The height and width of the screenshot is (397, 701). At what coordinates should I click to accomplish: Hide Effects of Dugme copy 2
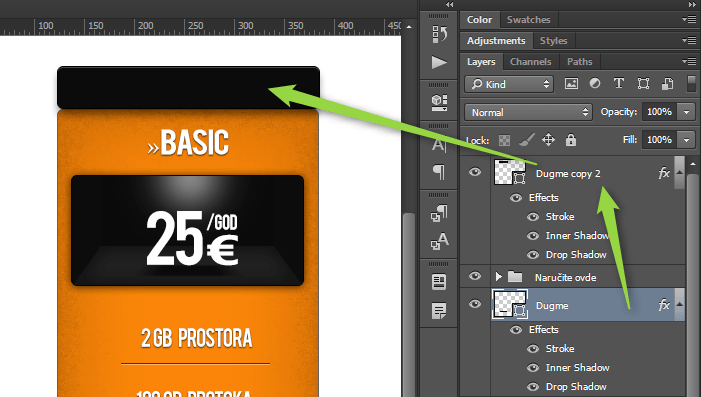pyautogui.click(x=515, y=198)
